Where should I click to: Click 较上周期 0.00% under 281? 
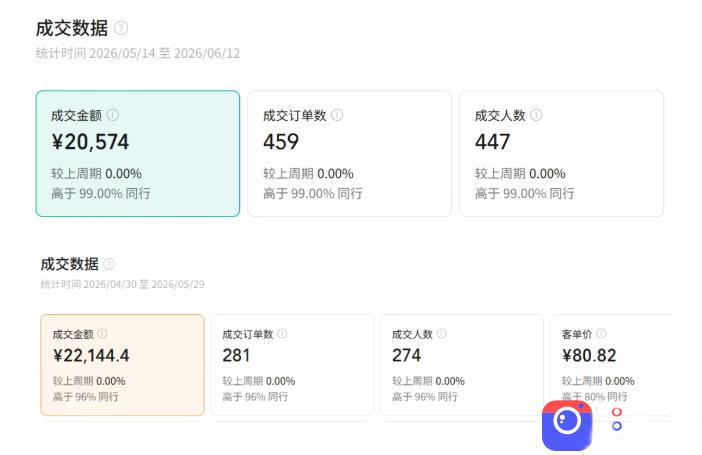(259, 381)
